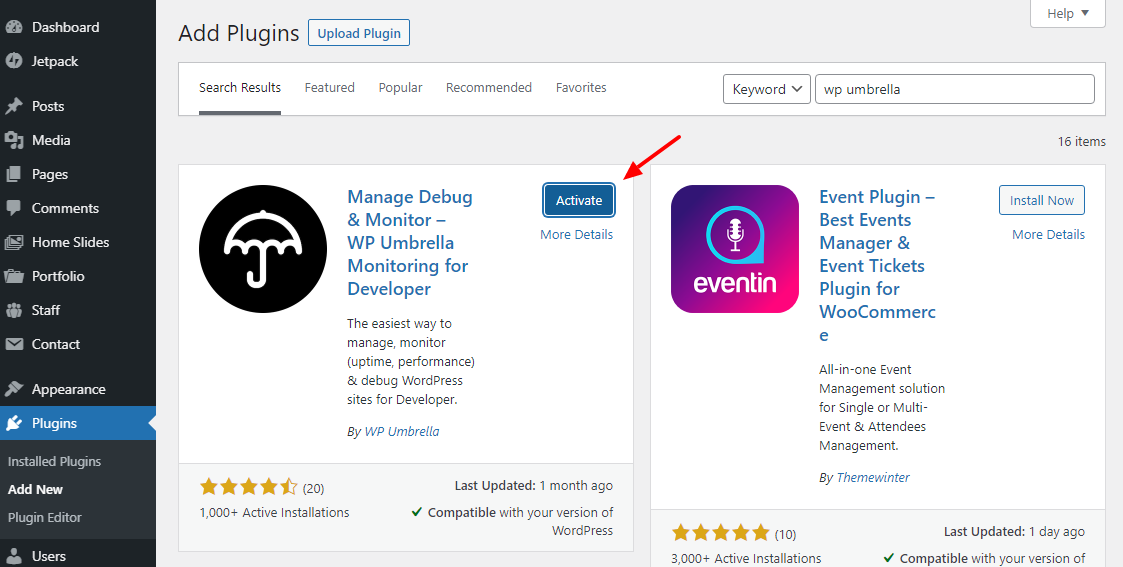1123x567 pixels.
Task: Click the Eventin plugin logo
Action: tap(735, 249)
